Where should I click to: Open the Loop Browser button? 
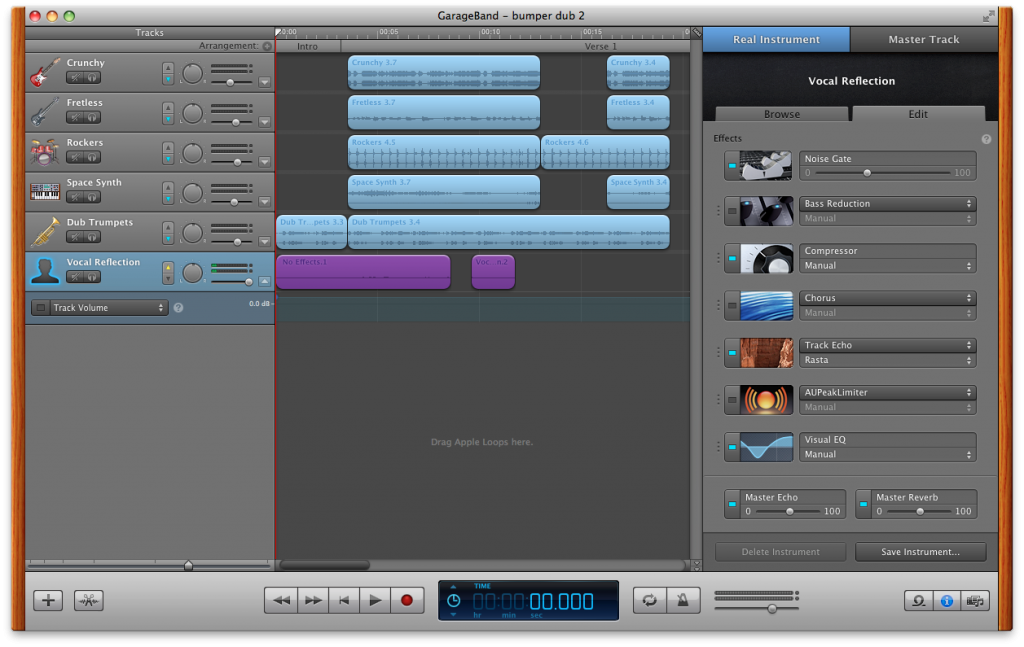[918, 600]
